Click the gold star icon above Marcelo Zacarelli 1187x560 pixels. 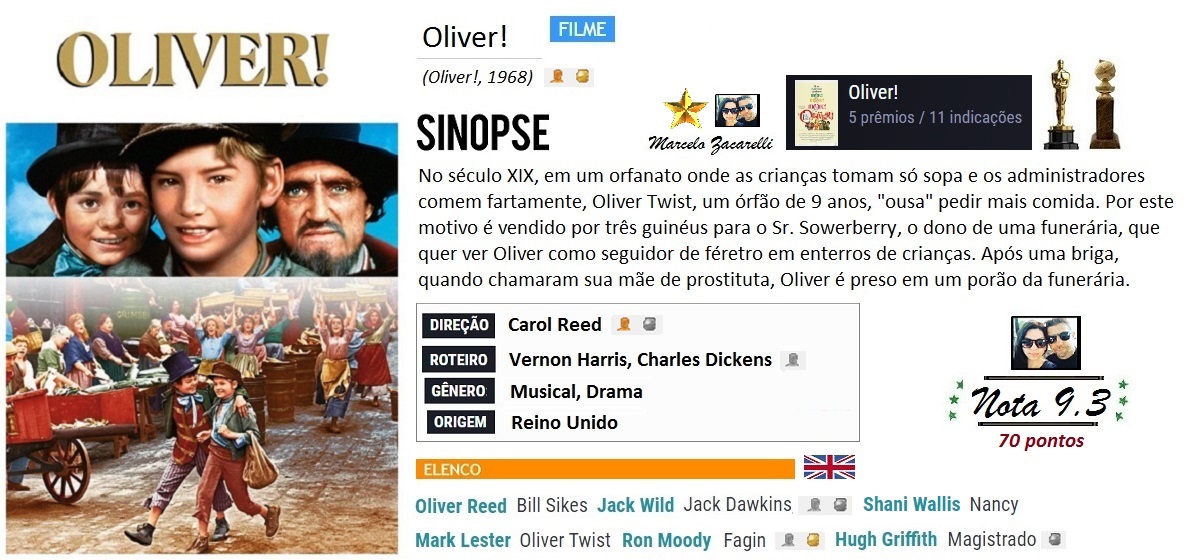(x=685, y=109)
